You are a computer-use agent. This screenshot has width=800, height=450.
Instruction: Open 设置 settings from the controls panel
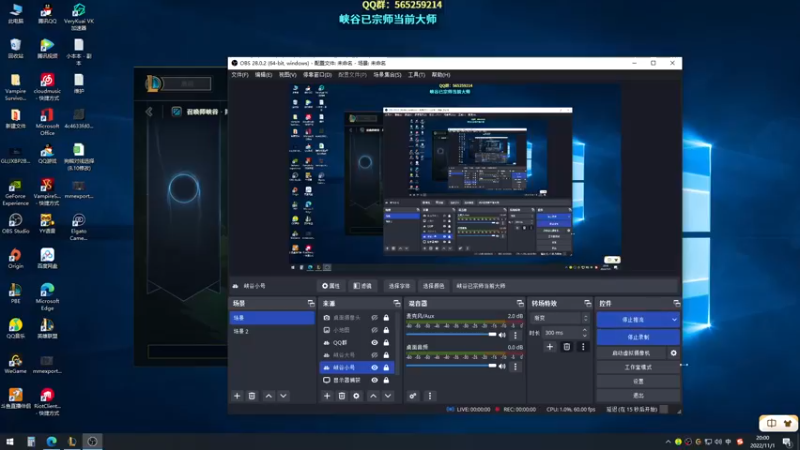pyautogui.click(x=638, y=382)
